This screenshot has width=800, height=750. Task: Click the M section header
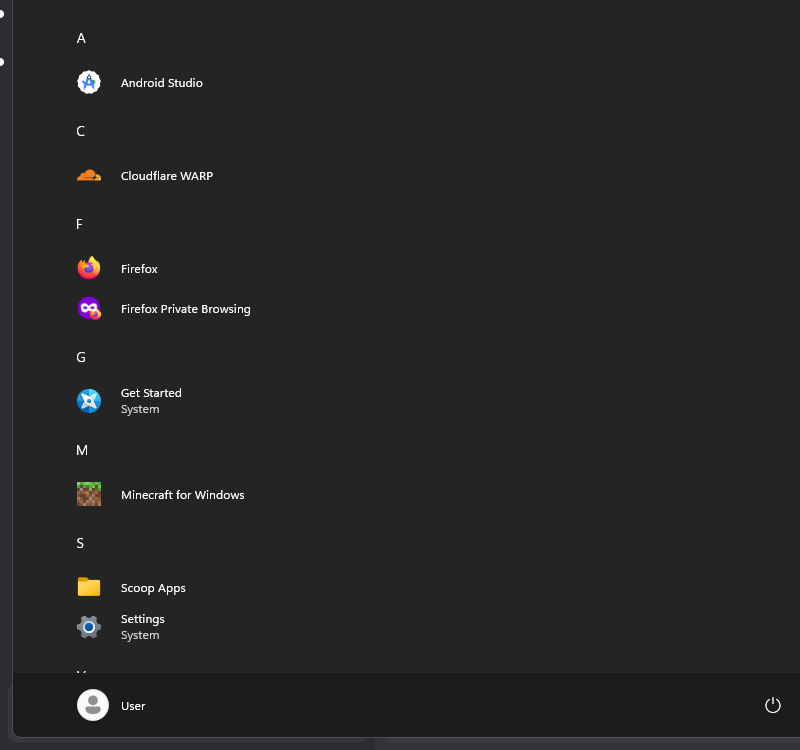point(82,450)
